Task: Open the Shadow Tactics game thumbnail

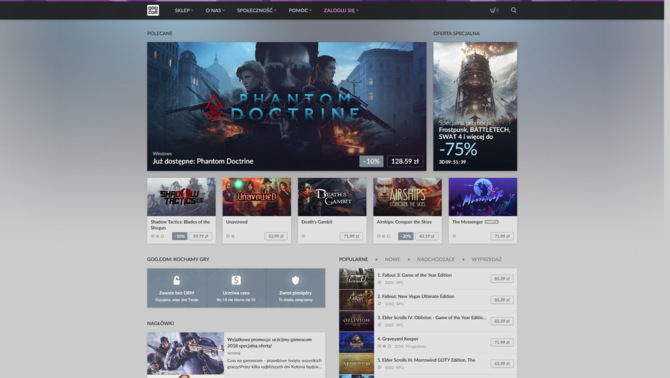Action: click(x=181, y=197)
